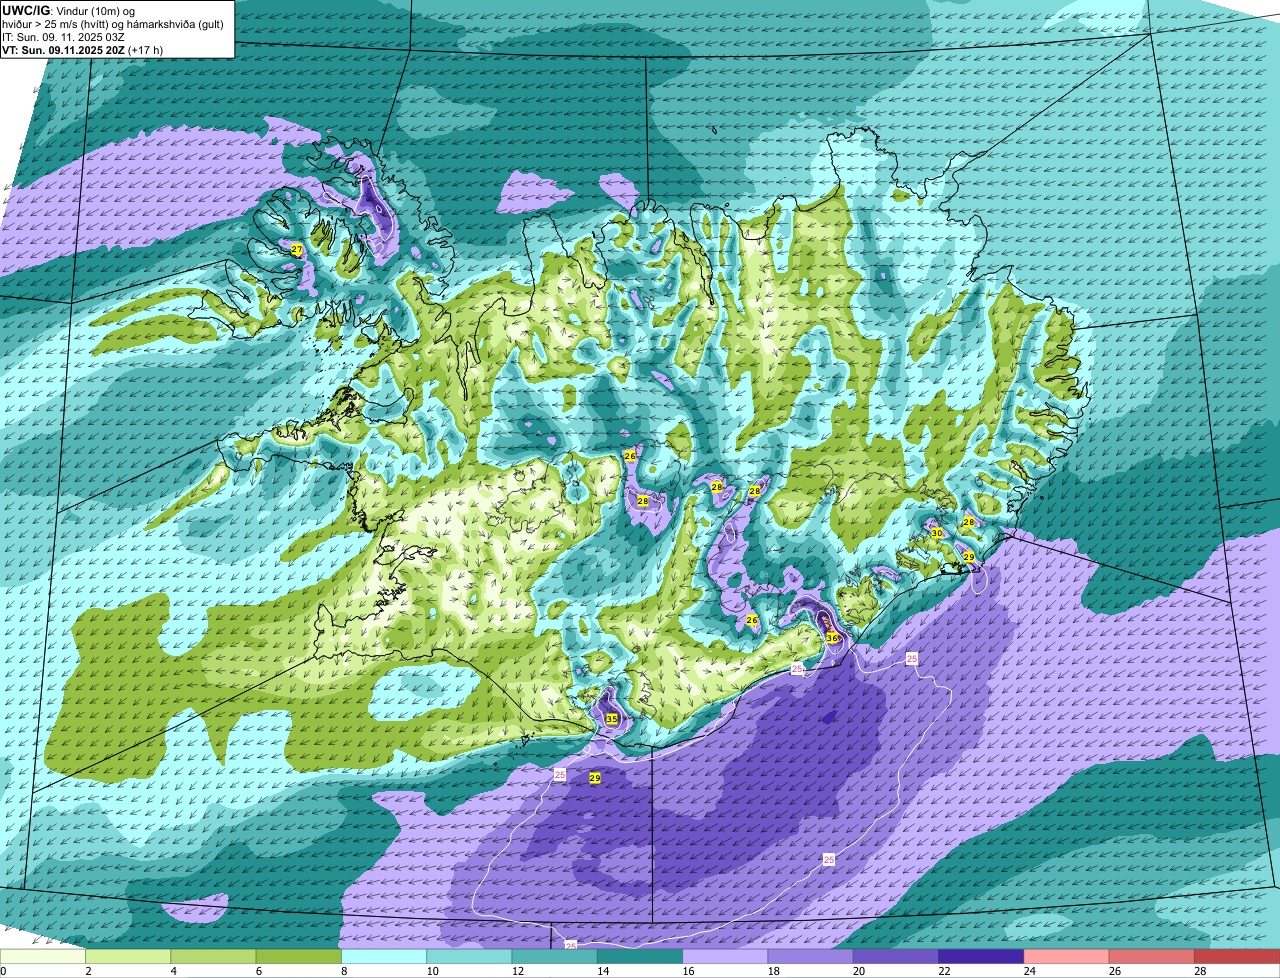
Task: Click the legend tick label 20
Action: coord(857,971)
